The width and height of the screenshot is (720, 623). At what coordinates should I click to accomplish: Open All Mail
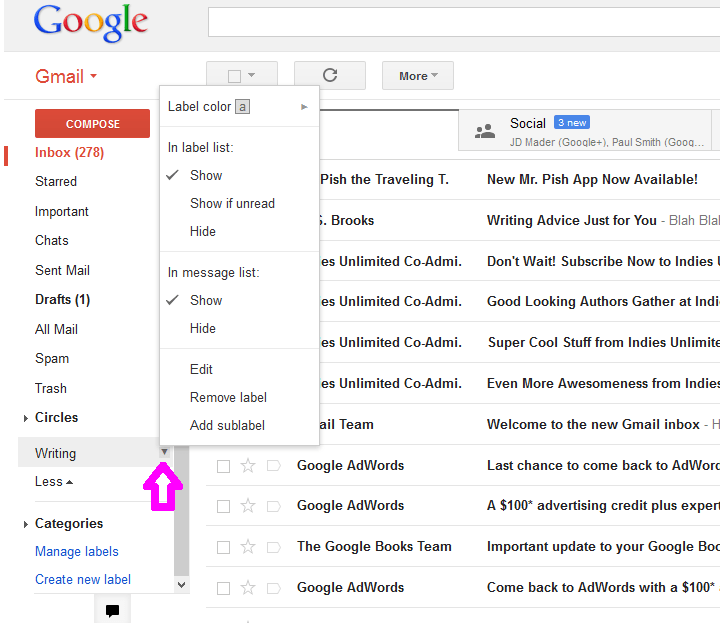tap(56, 330)
